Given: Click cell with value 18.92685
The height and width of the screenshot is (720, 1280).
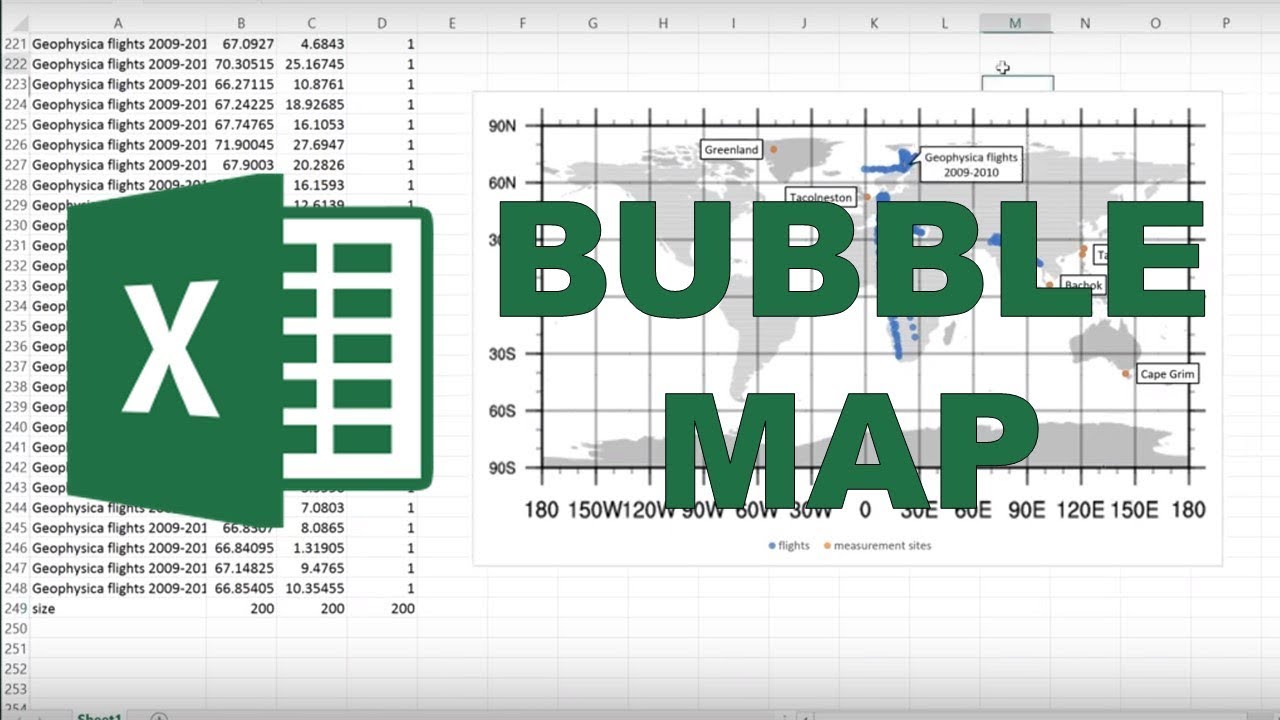Looking at the screenshot, I should 312,104.
